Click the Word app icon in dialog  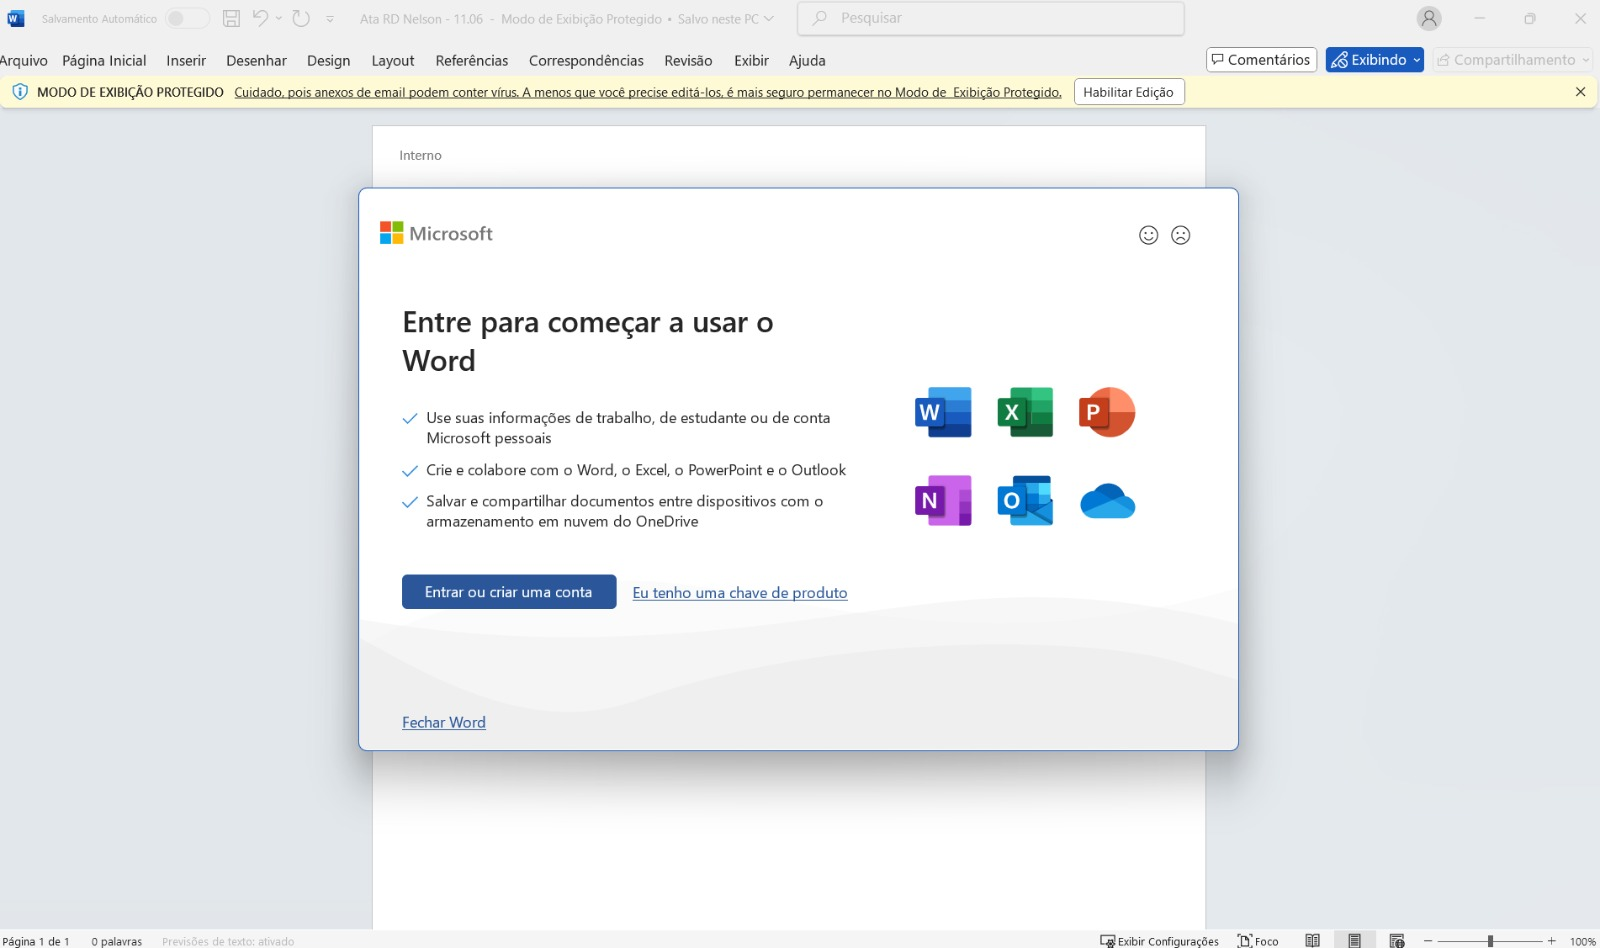(943, 412)
